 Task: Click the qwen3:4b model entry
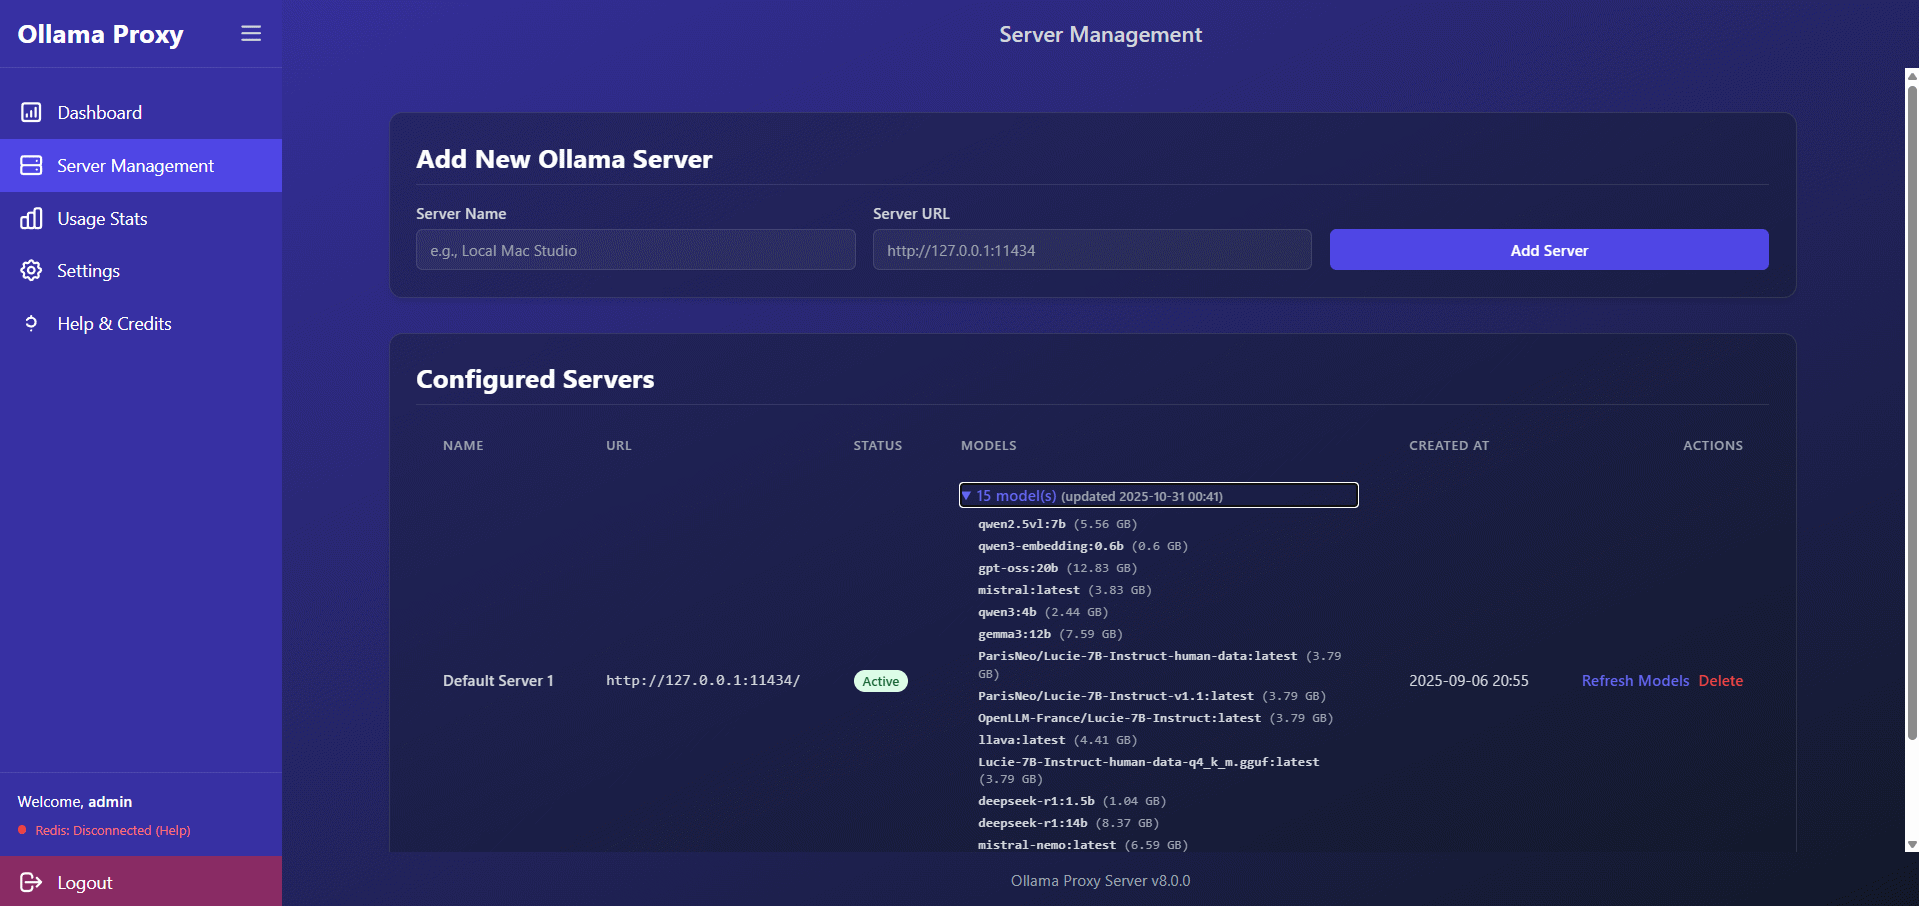[x=1043, y=612]
